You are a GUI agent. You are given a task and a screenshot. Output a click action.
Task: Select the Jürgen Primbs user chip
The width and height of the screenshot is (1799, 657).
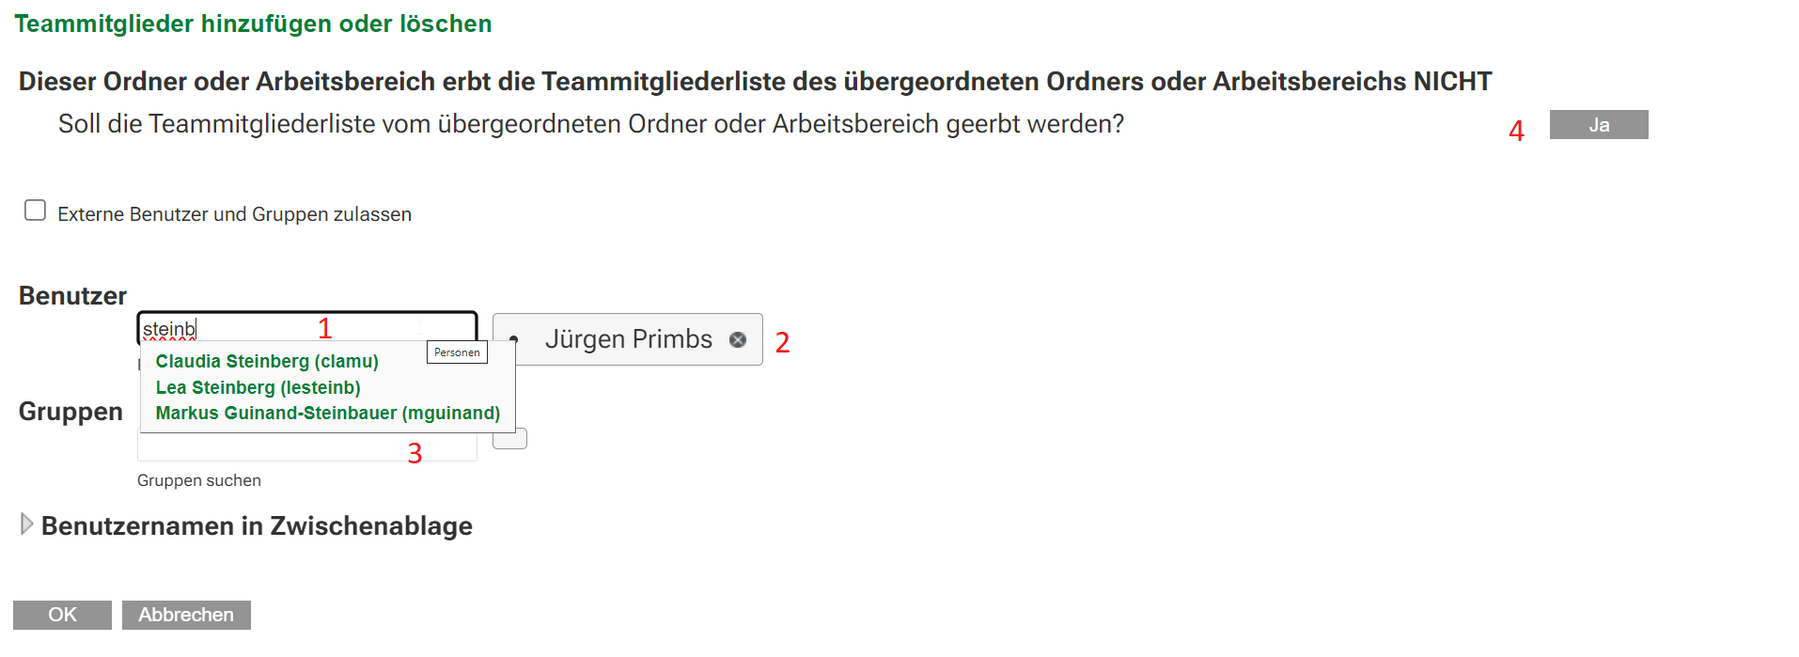(x=628, y=339)
